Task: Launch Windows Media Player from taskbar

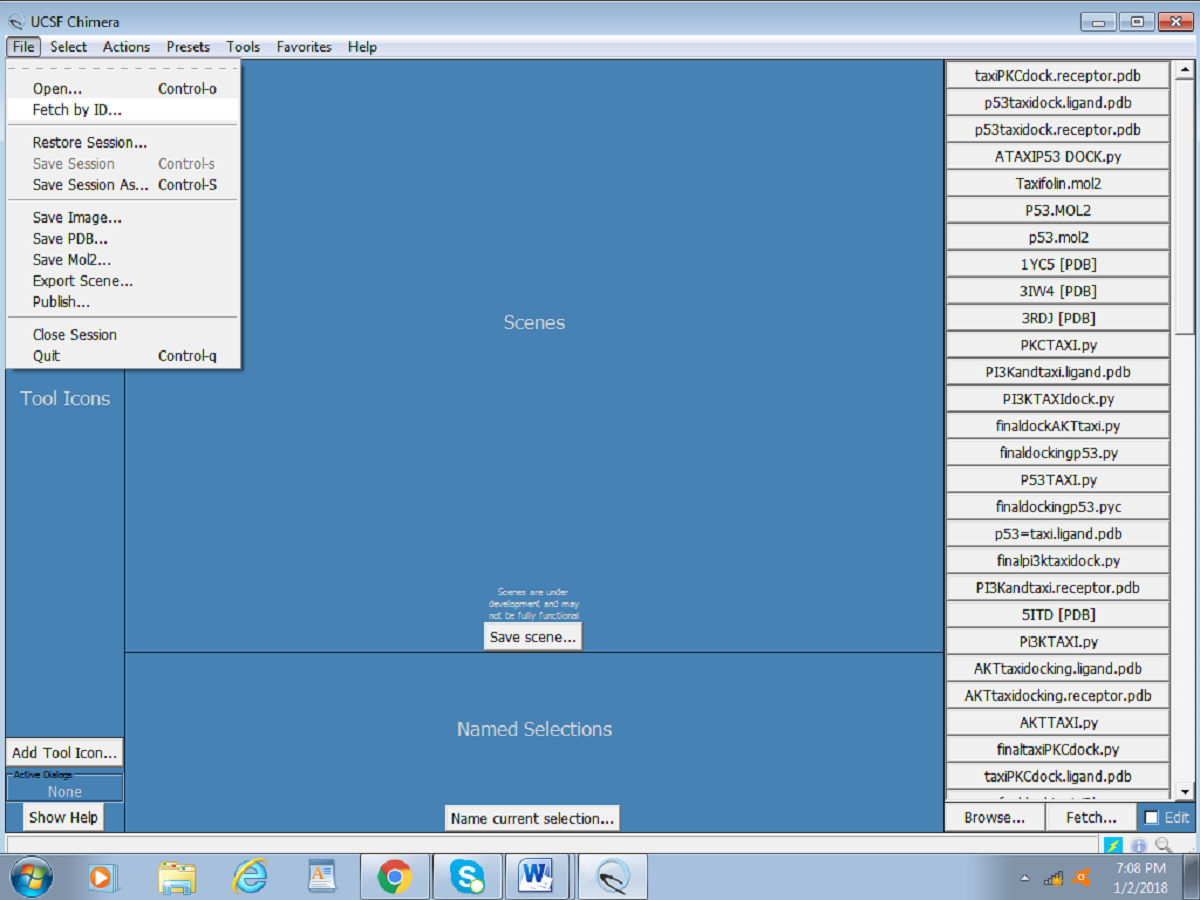Action: pos(101,877)
